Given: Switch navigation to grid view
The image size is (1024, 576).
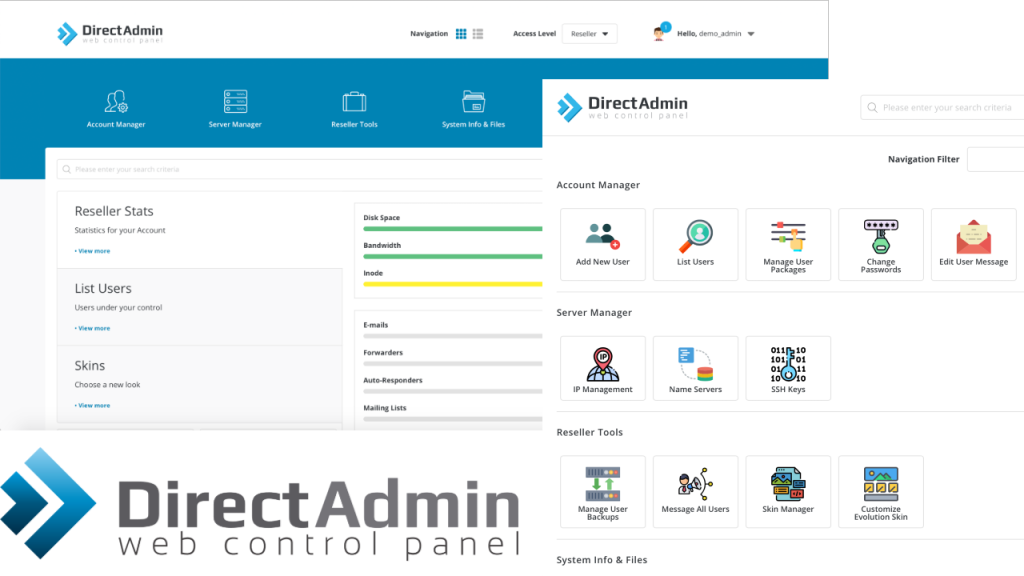Looking at the screenshot, I should click(x=461, y=34).
